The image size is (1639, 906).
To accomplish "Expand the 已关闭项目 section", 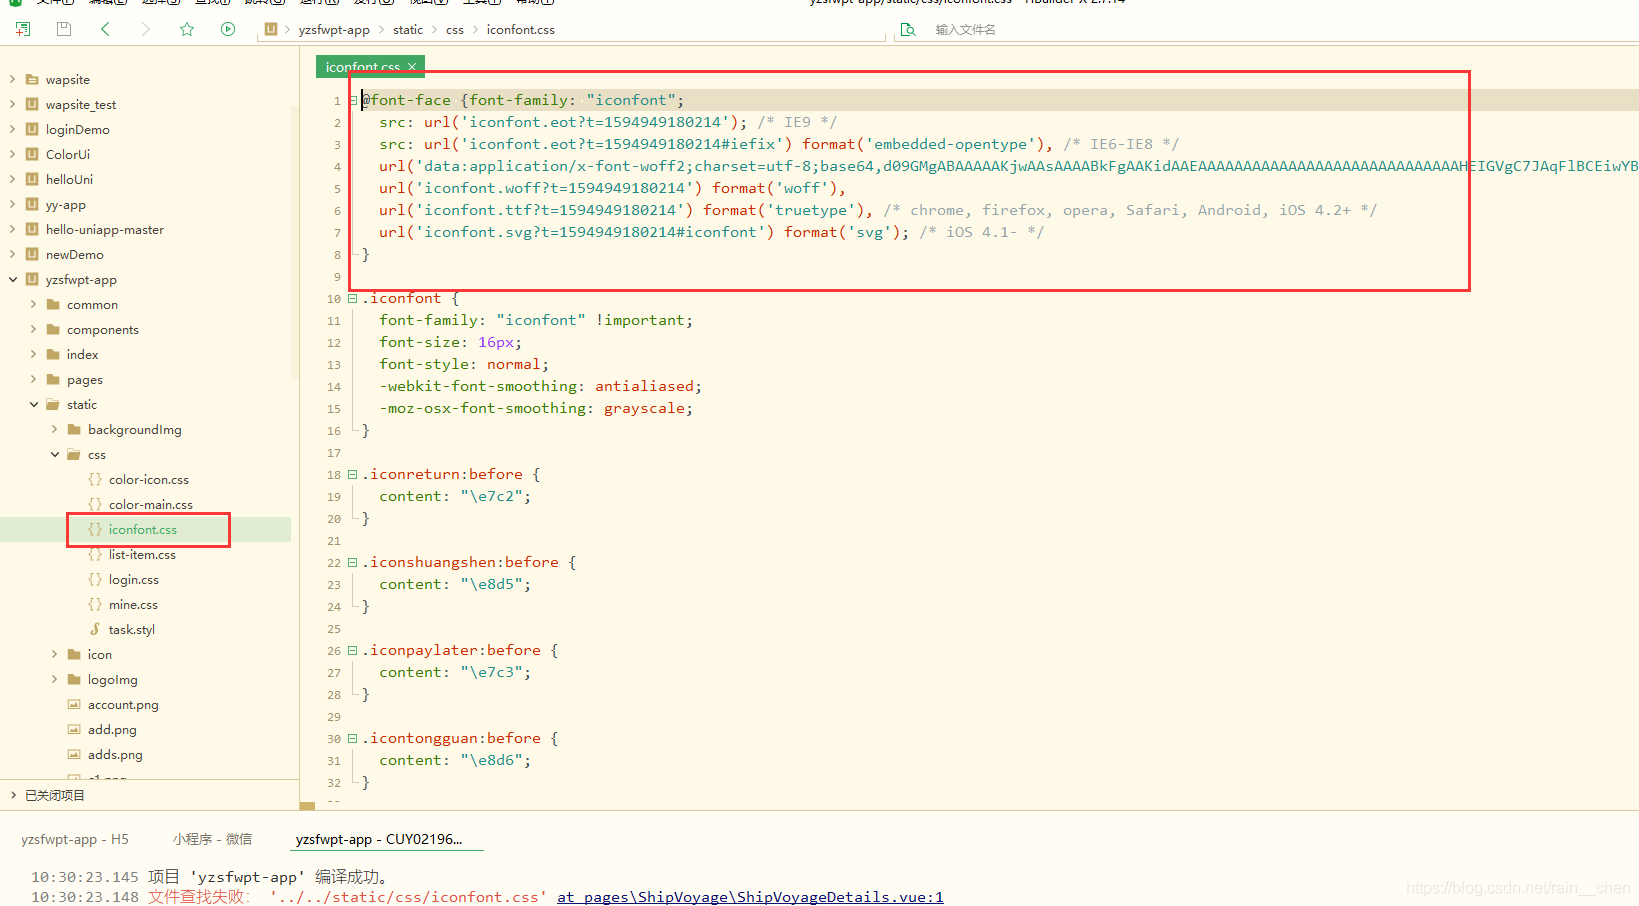I will pos(13,795).
